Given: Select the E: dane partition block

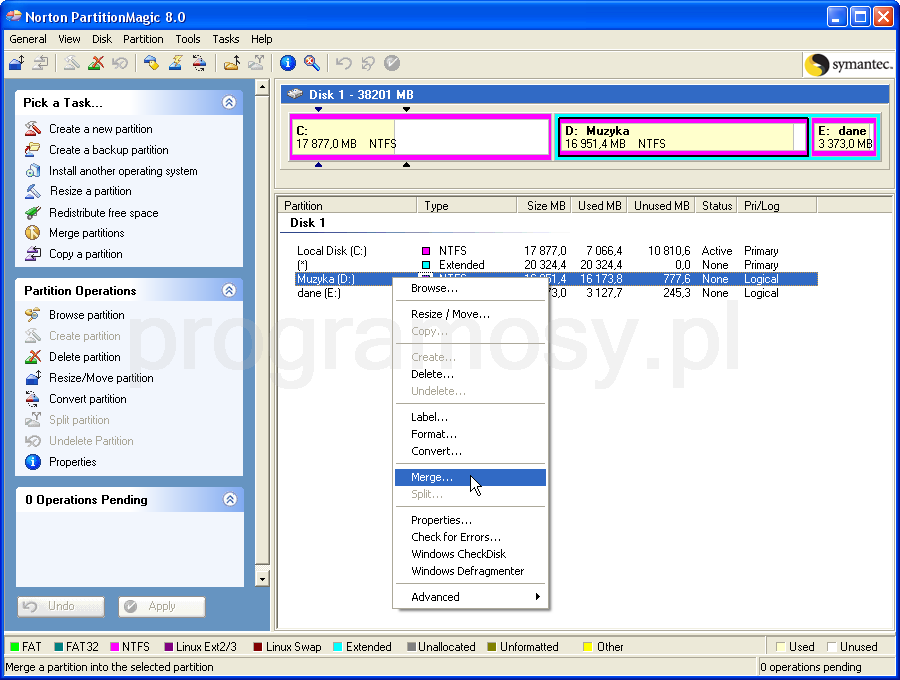Looking at the screenshot, I should pos(844,138).
